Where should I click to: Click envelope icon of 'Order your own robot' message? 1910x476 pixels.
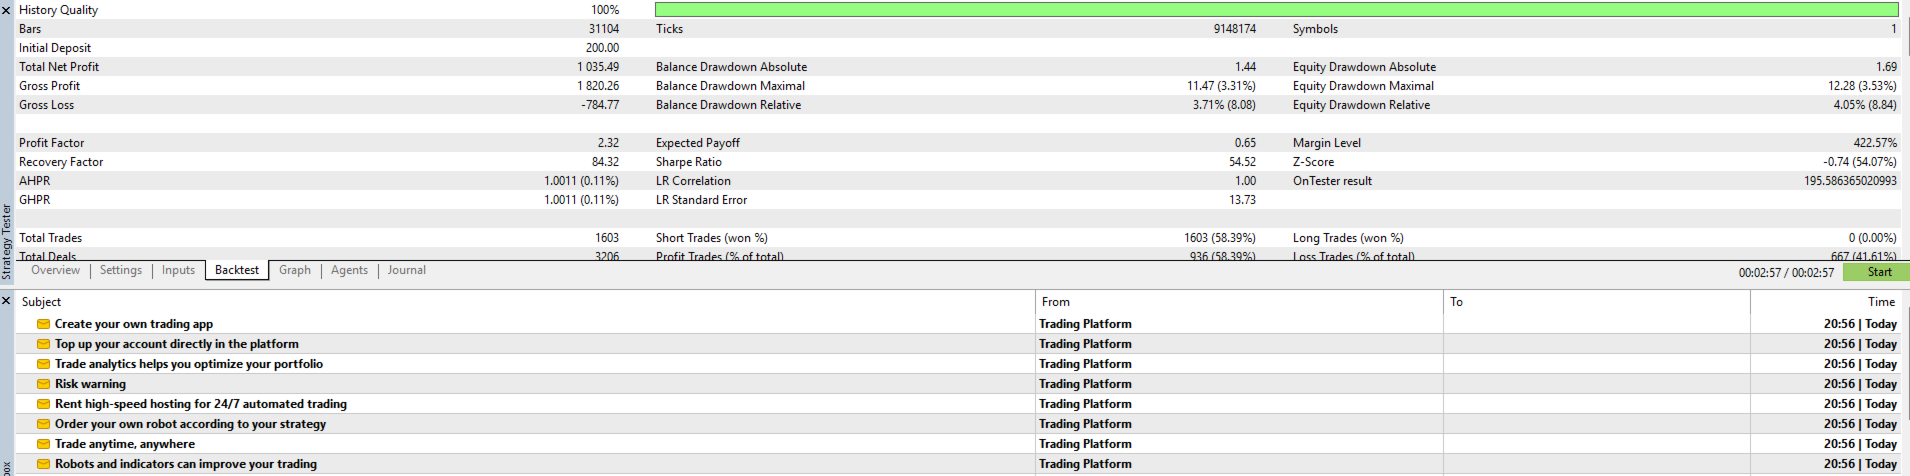pyautogui.click(x=43, y=424)
